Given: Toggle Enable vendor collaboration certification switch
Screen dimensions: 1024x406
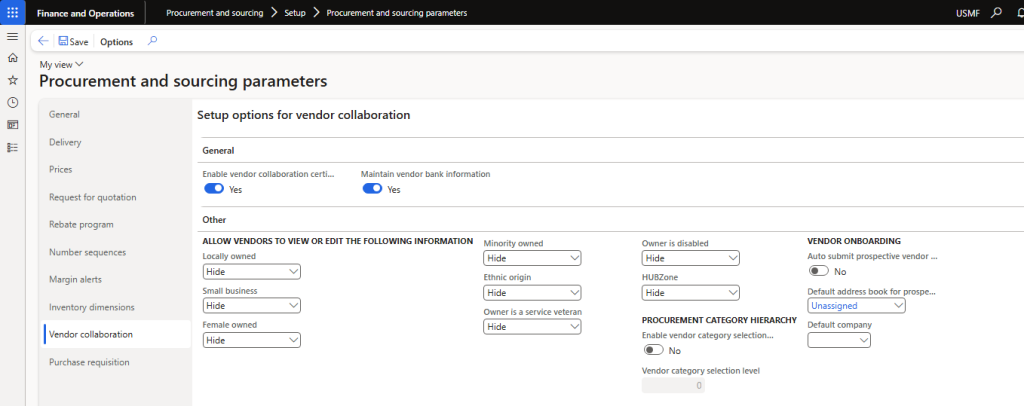Looking at the screenshot, I should (x=214, y=189).
